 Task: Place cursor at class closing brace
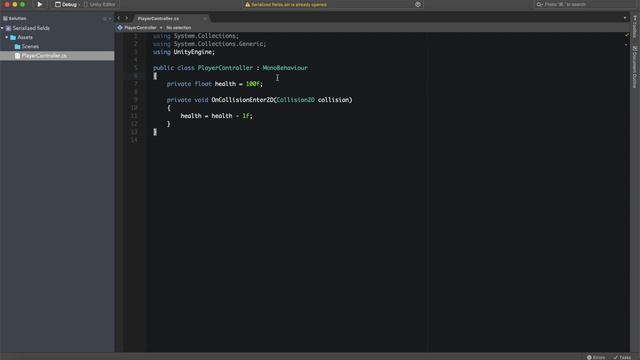155,132
